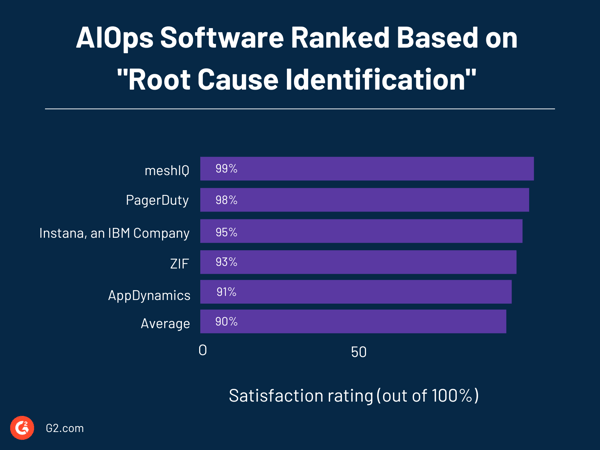
Task: Click the AppDynamics label
Action: (149, 295)
